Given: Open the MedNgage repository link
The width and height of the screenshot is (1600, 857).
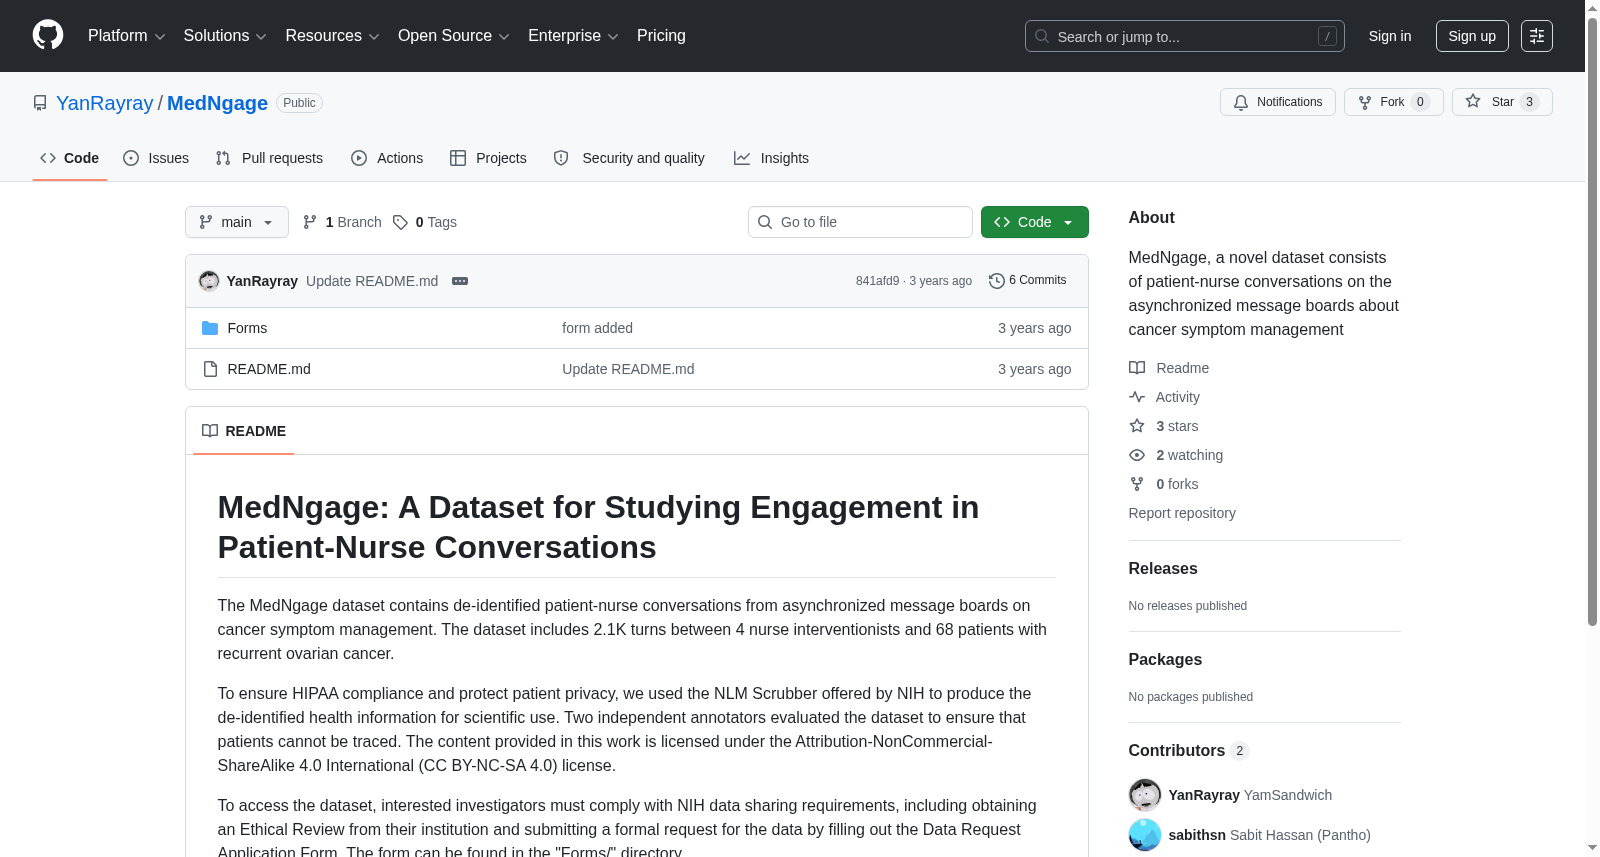Looking at the screenshot, I should pyautogui.click(x=217, y=103).
